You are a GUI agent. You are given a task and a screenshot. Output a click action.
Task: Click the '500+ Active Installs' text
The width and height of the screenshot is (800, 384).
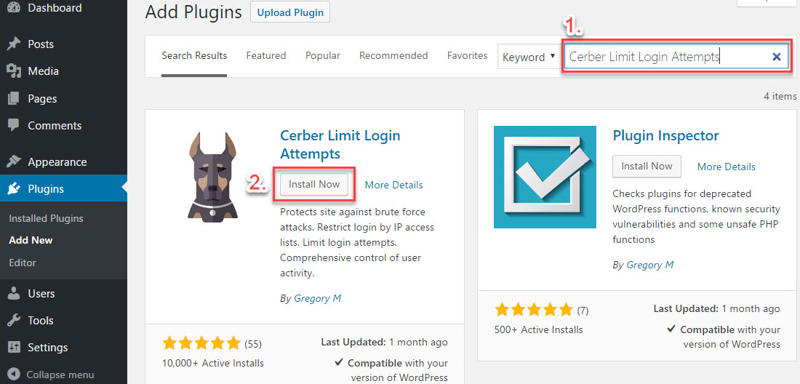coord(539,330)
